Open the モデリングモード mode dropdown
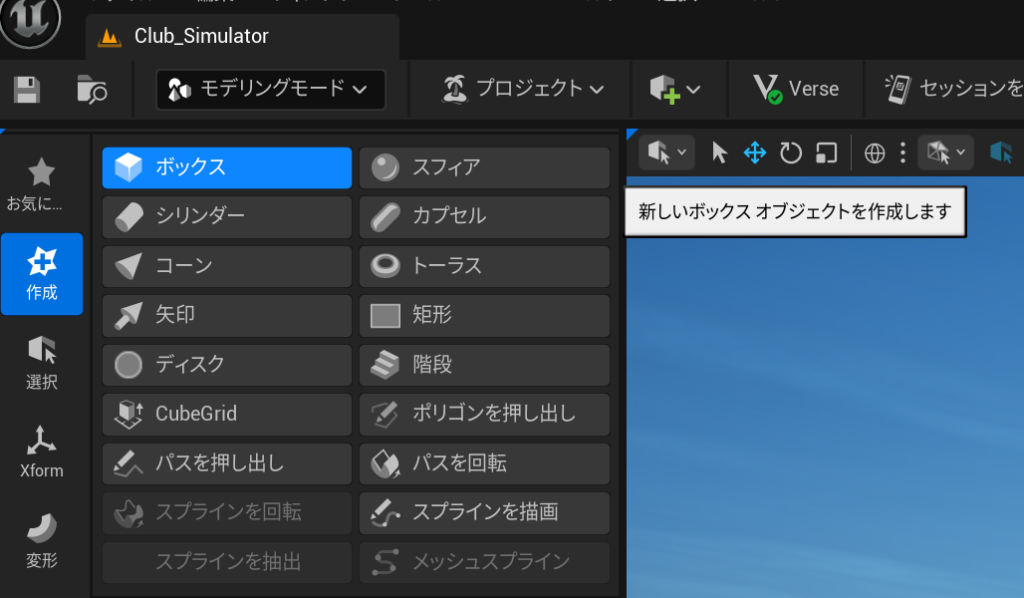This screenshot has height=598, width=1024. click(x=270, y=89)
